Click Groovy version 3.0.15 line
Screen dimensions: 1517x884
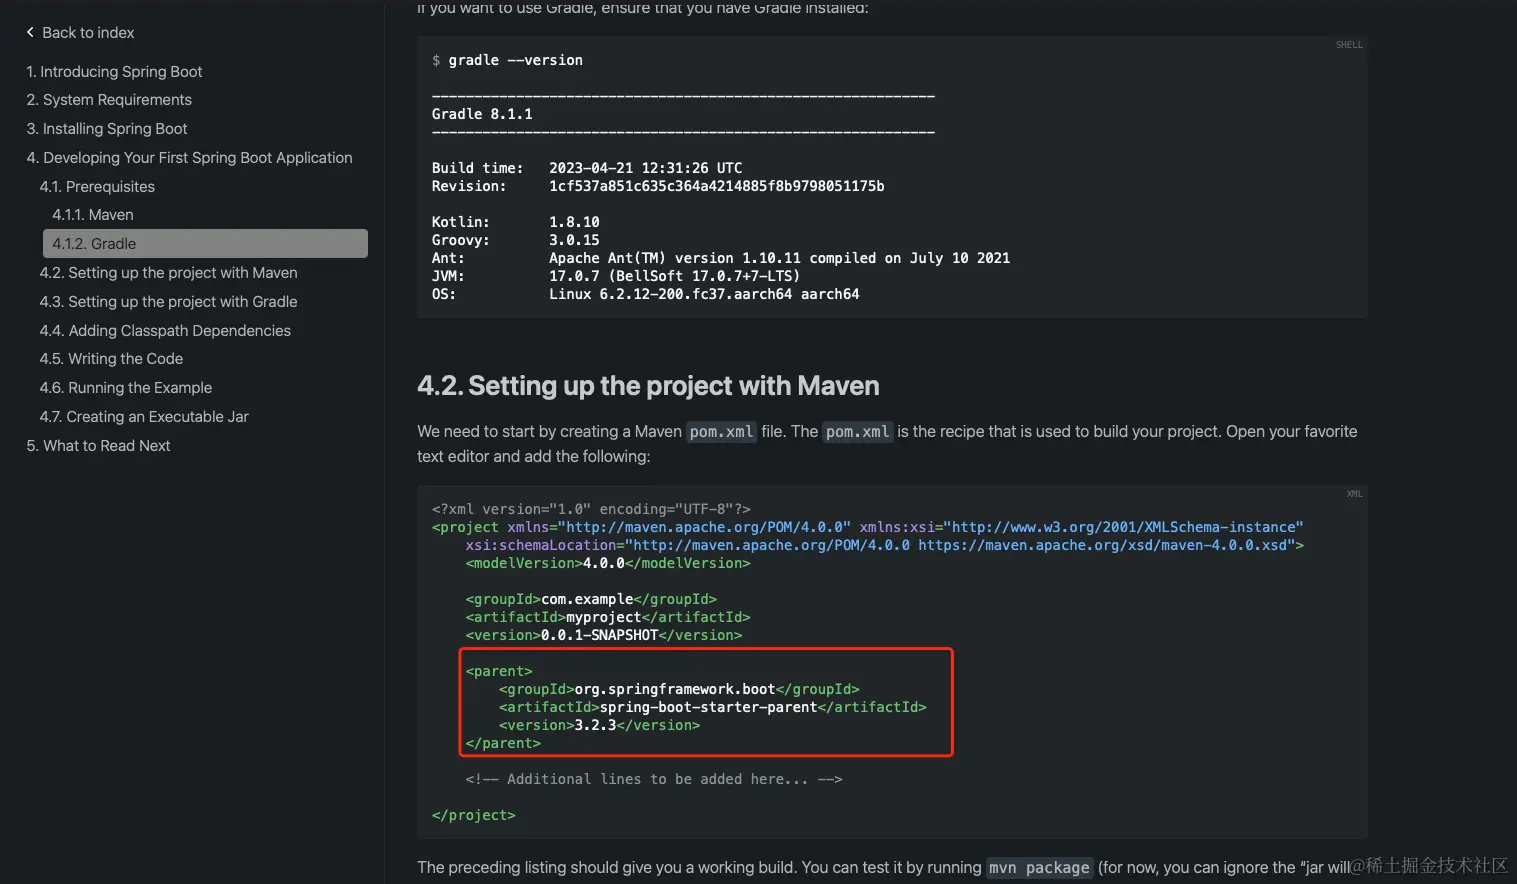(x=515, y=240)
